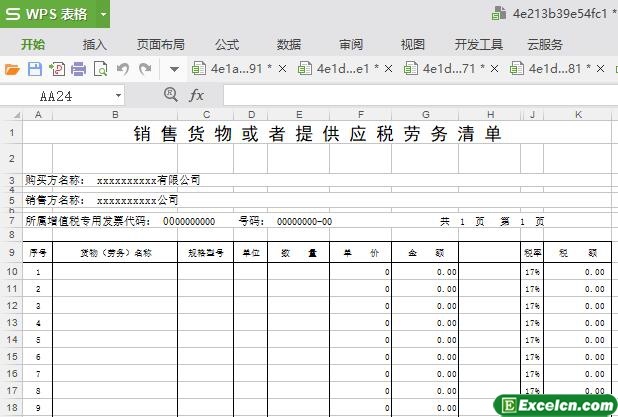The height and width of the screenshot is (417, 618).
Task: Click sequence number 5 in row 14
Action: pyautogui.click(x=38, y=340)
